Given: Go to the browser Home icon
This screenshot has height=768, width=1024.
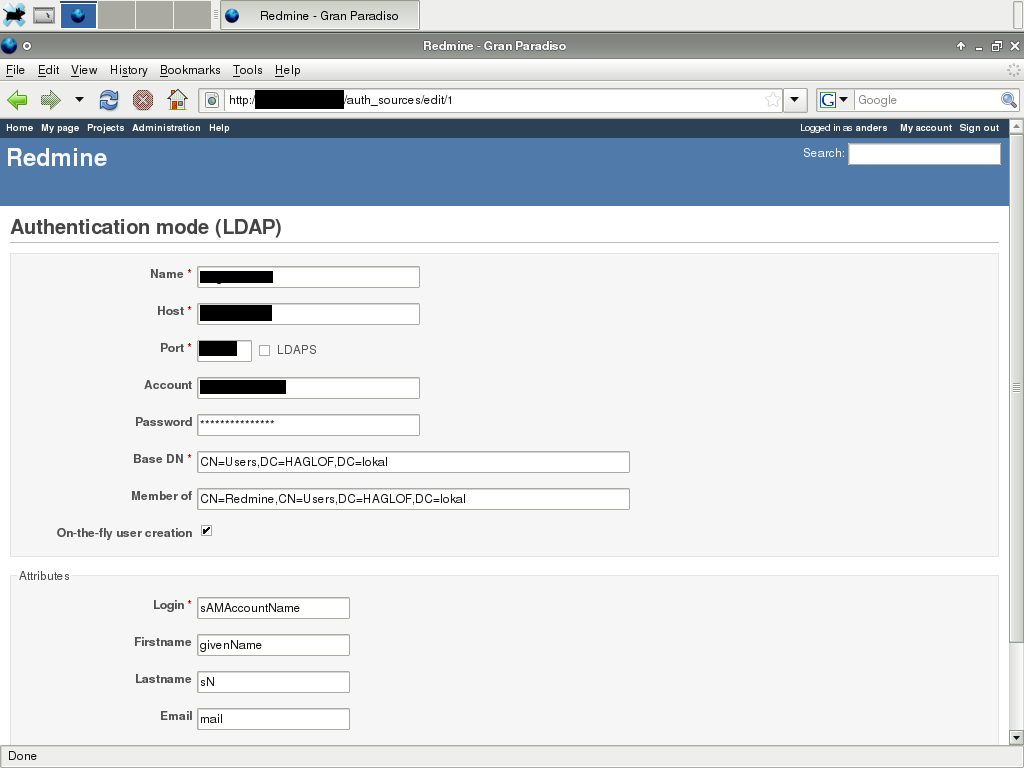Looking at the screenshot, I should (177, 100).
